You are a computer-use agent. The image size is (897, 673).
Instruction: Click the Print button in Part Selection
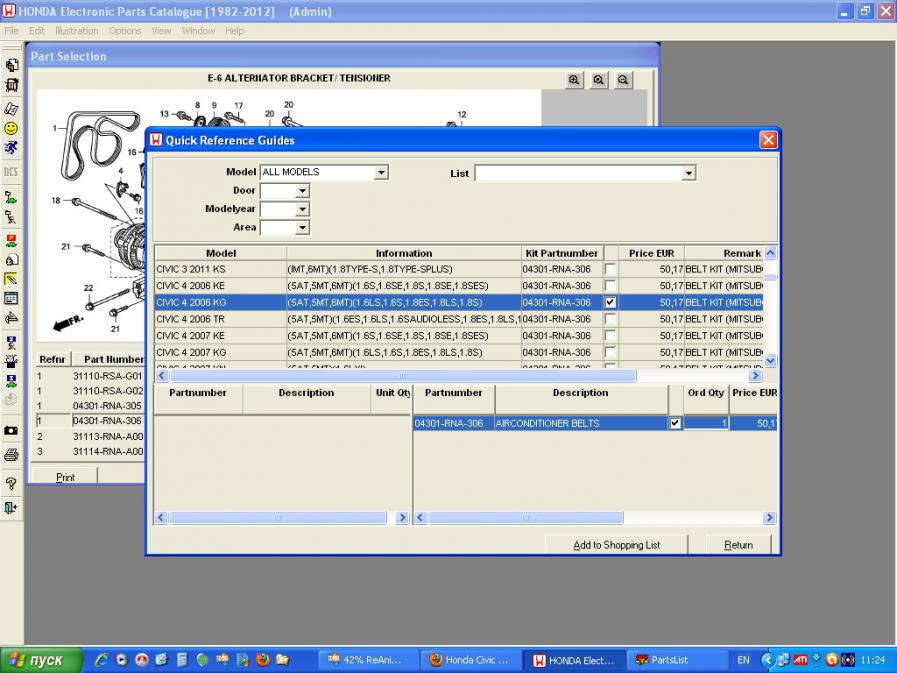tap(65, 477)
